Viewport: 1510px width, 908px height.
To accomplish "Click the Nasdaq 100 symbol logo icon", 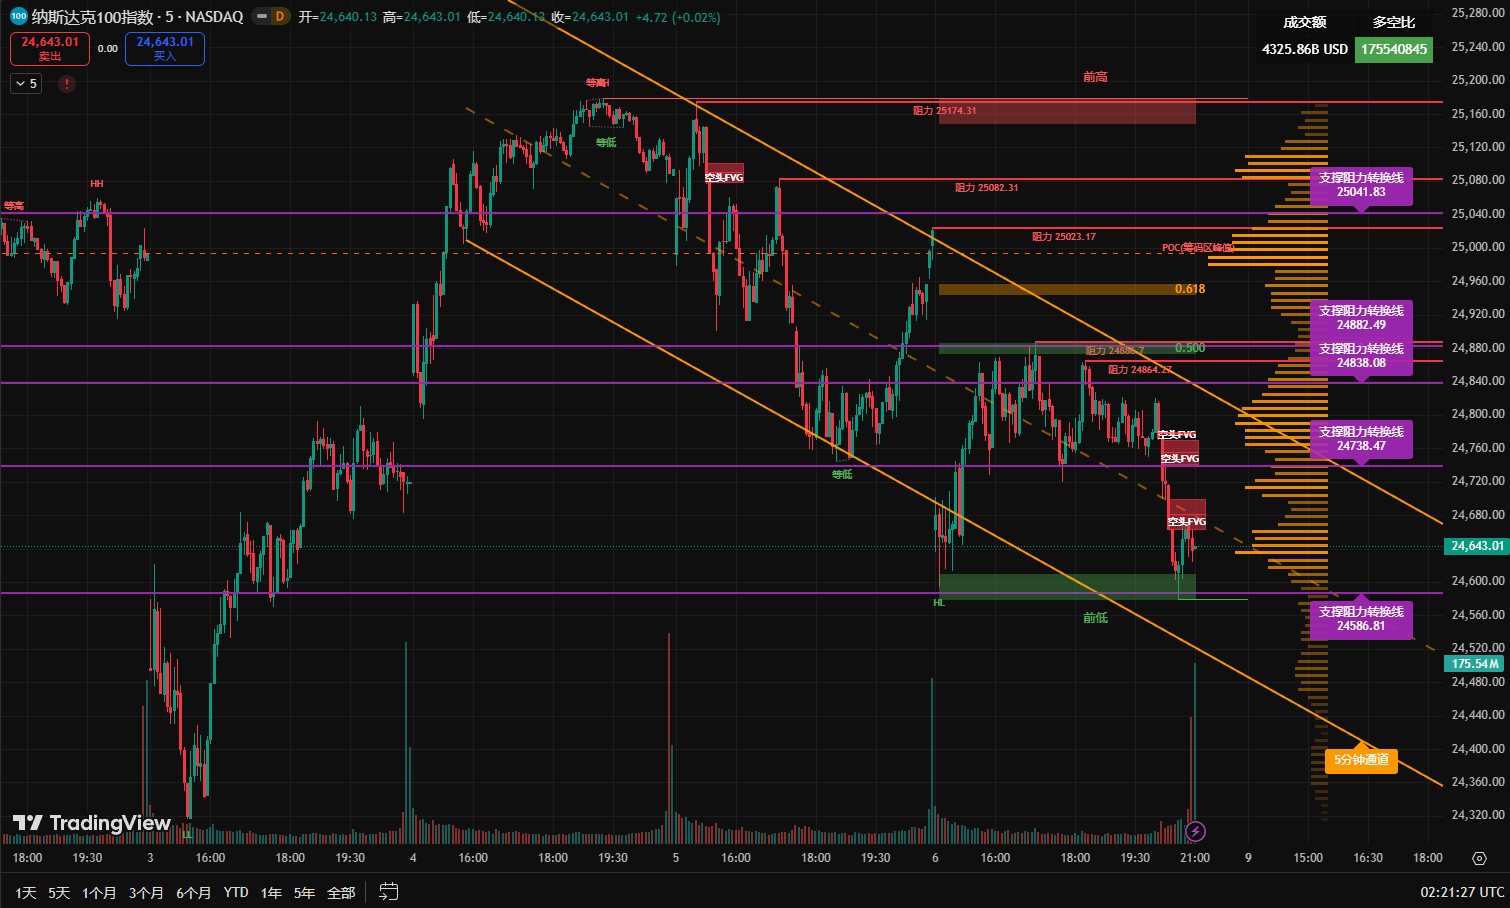I will [18, 16].
